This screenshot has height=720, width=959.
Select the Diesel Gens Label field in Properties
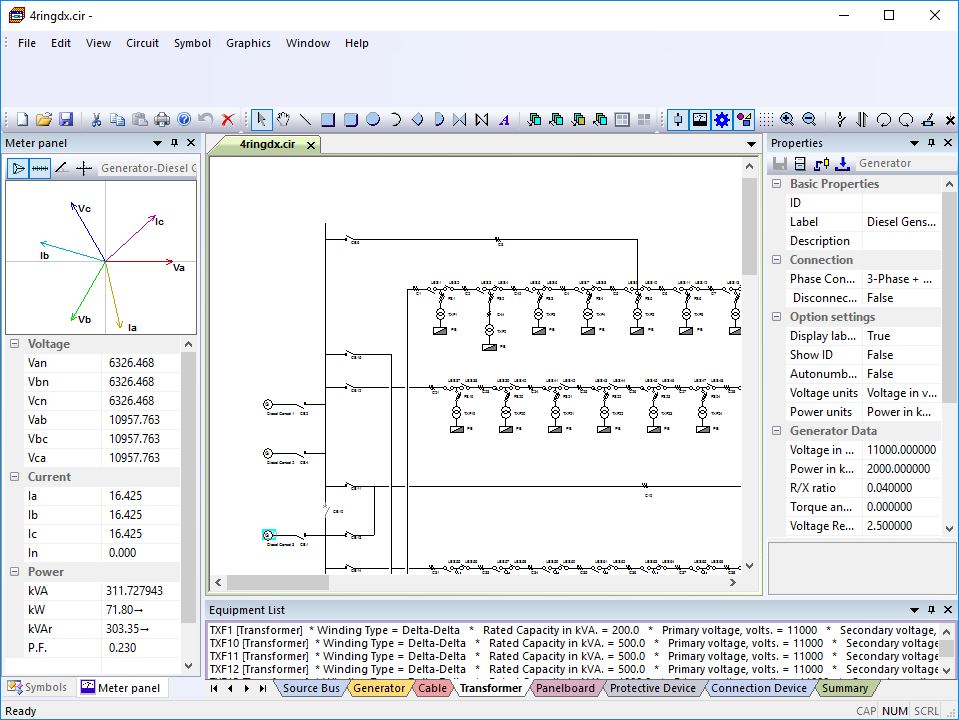[901, 221]
